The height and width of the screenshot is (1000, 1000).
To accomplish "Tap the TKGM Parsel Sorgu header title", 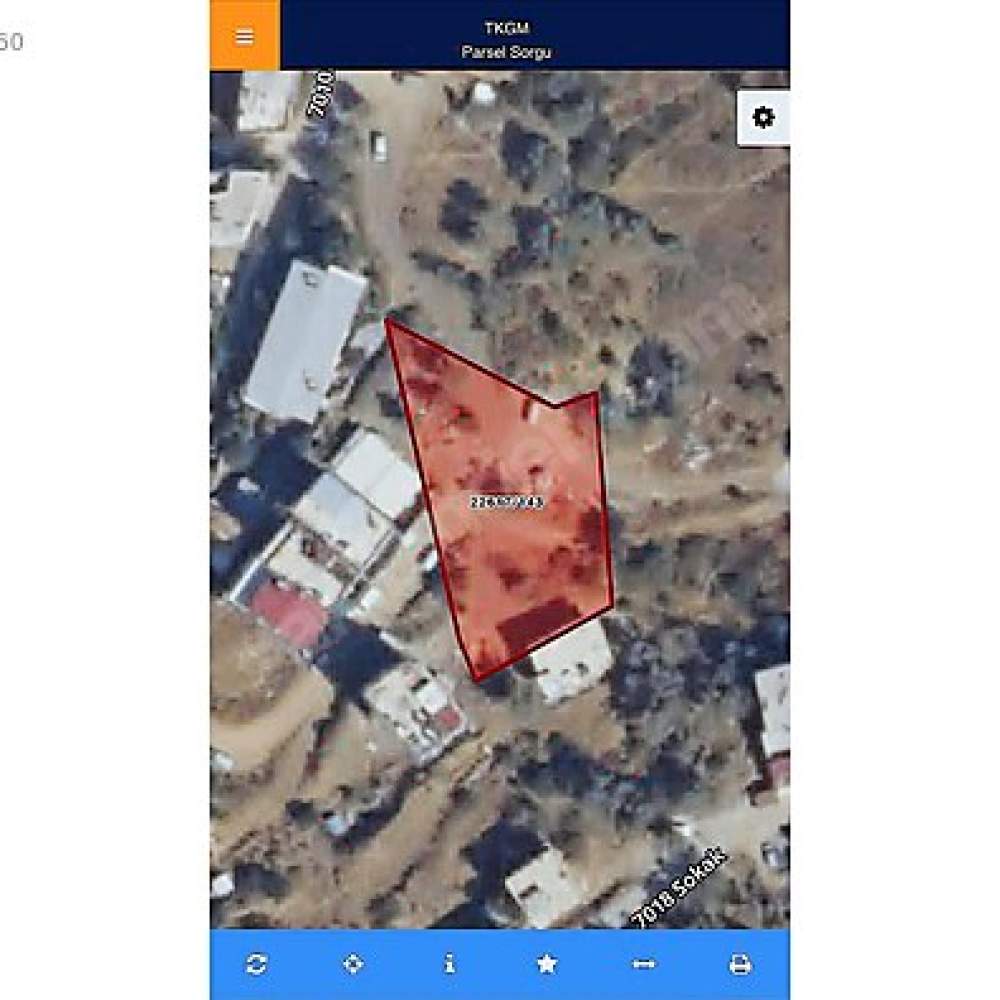I will pyautogui.click(x=506, y=40).
